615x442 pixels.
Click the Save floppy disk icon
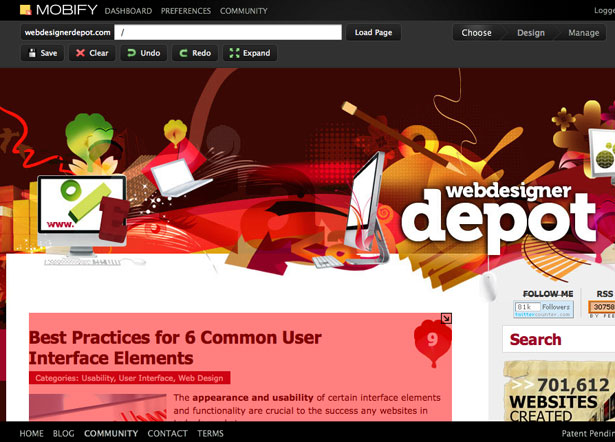(32, 53)
